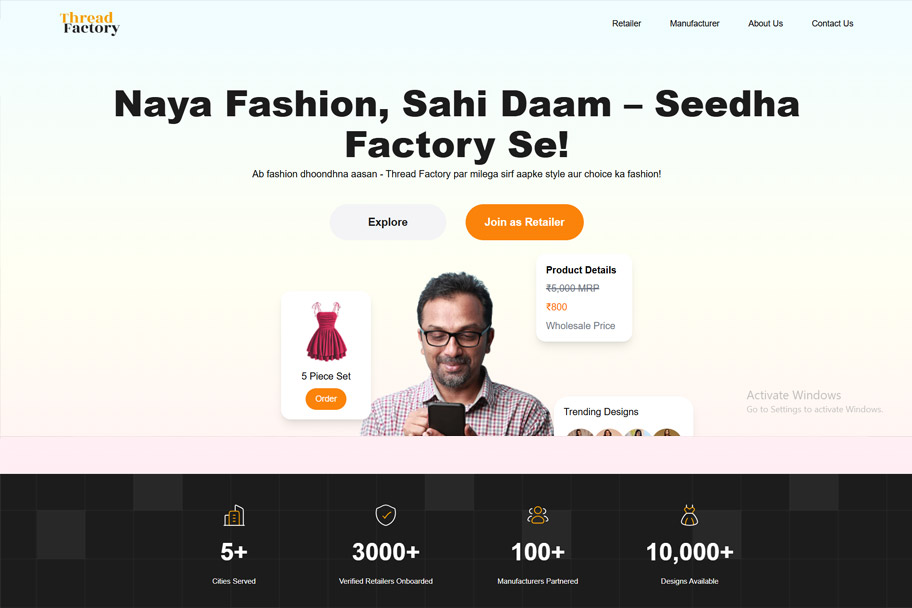This screenshot has width=912, height=608.
Task: Click the 3000+ retailers statistic
Action: [386, 552]
